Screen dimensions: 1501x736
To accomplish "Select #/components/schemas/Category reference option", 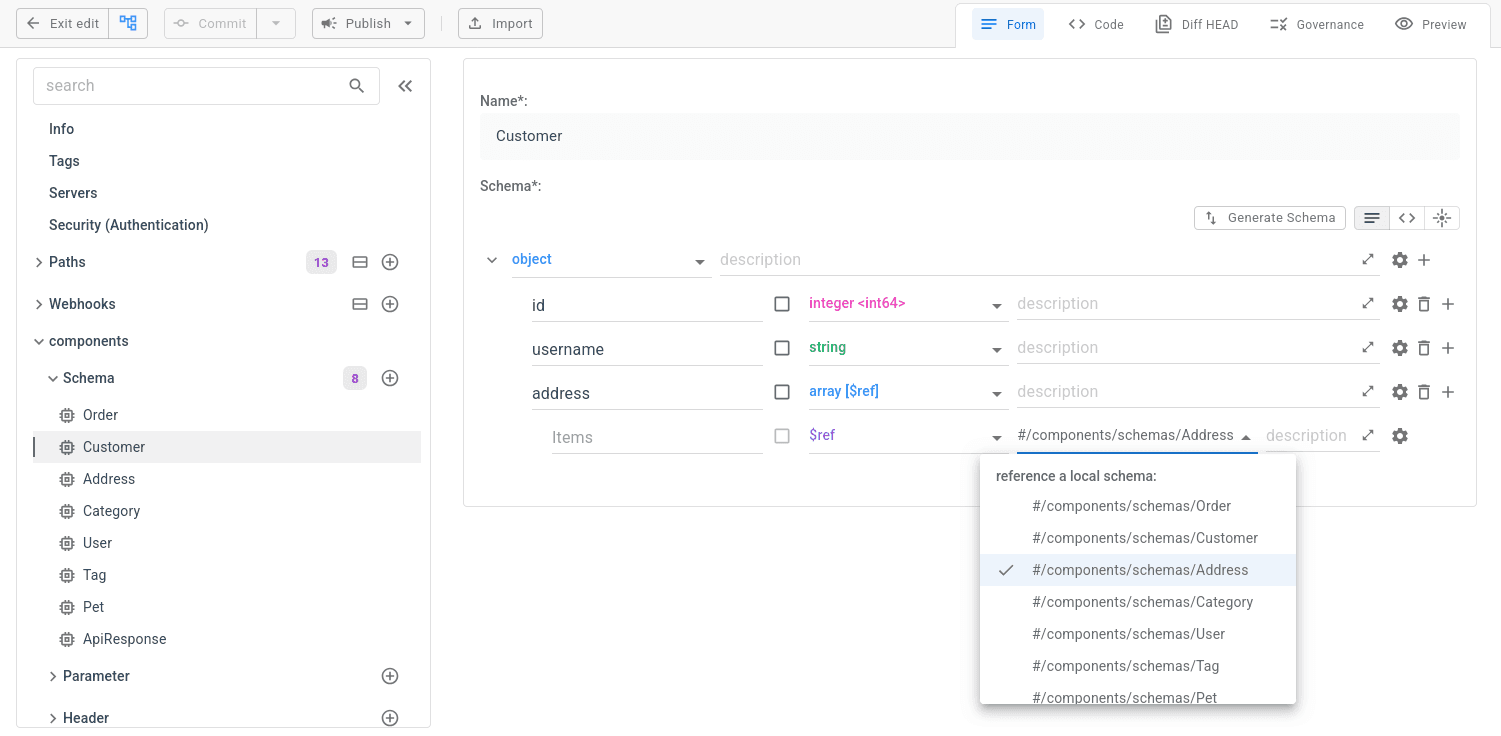I will click(1138, 602).
